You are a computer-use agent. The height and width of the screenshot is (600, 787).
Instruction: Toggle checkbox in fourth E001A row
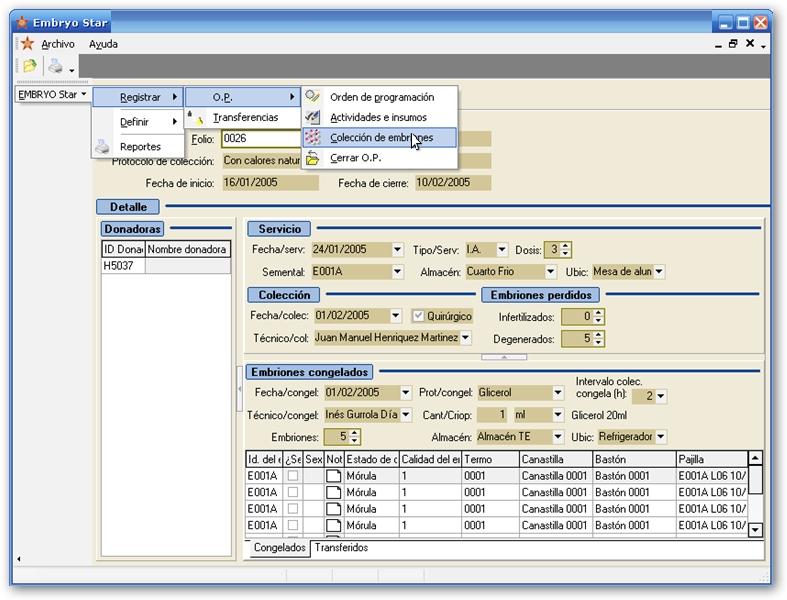[x=293, y=525]
